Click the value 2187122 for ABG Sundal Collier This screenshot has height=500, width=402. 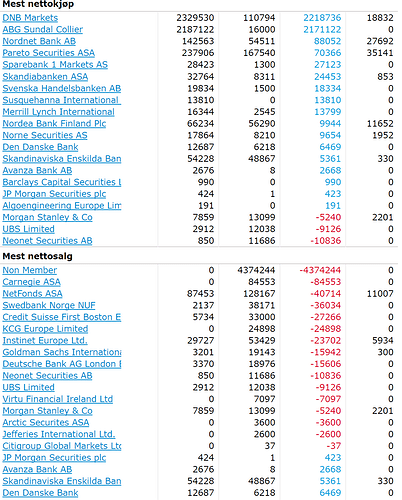coord(195,30)
